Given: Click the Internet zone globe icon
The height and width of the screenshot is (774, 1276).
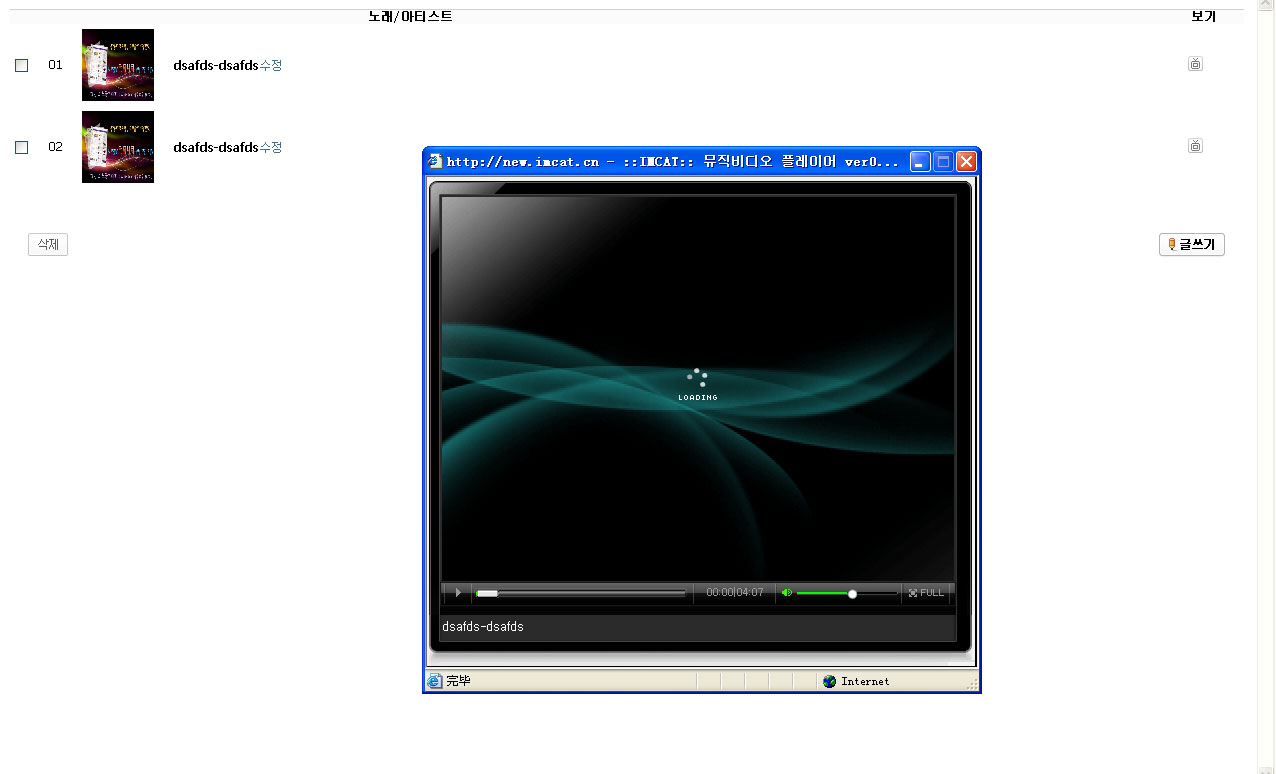Looking at the screenshot, I should pos(829,682).
